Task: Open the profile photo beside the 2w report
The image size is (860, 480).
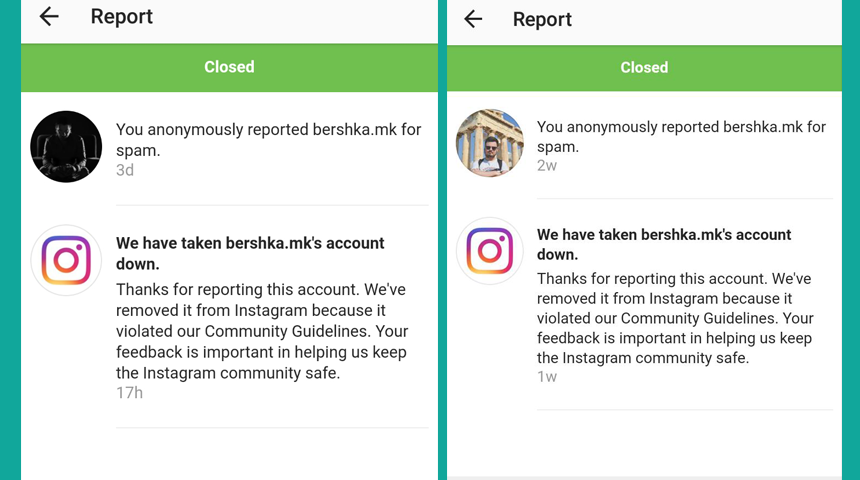Action: click(x=490, y=143)
